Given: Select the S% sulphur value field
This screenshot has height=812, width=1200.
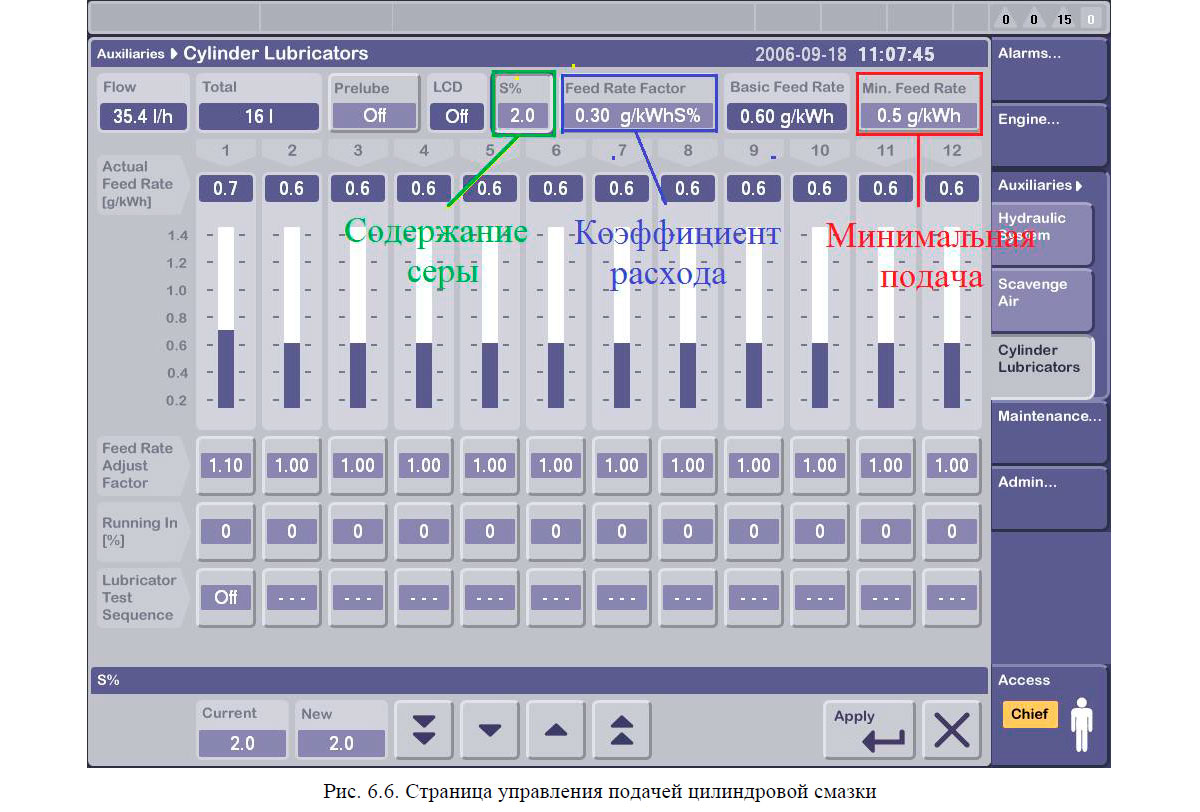Looking at the screenshot, I should (523, 115).
